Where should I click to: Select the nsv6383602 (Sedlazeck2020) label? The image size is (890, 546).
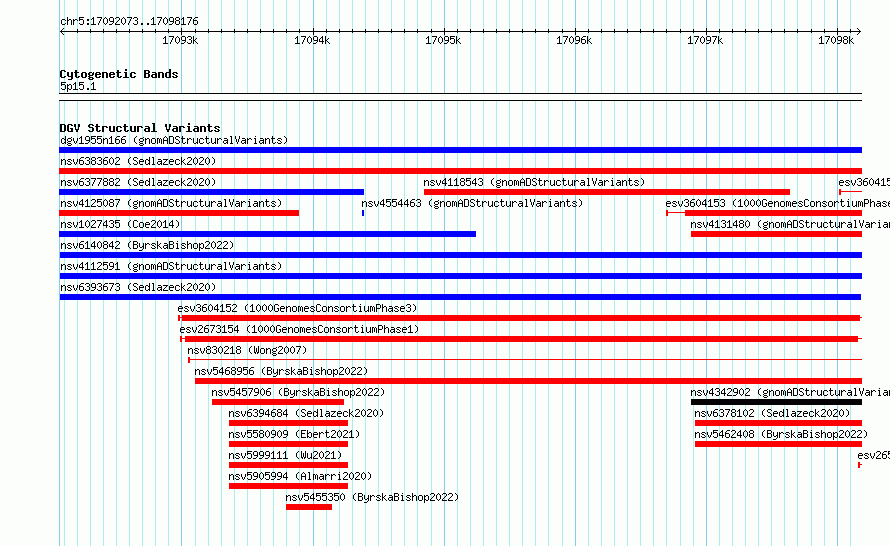pyautogui.click(x=138, y=161)
